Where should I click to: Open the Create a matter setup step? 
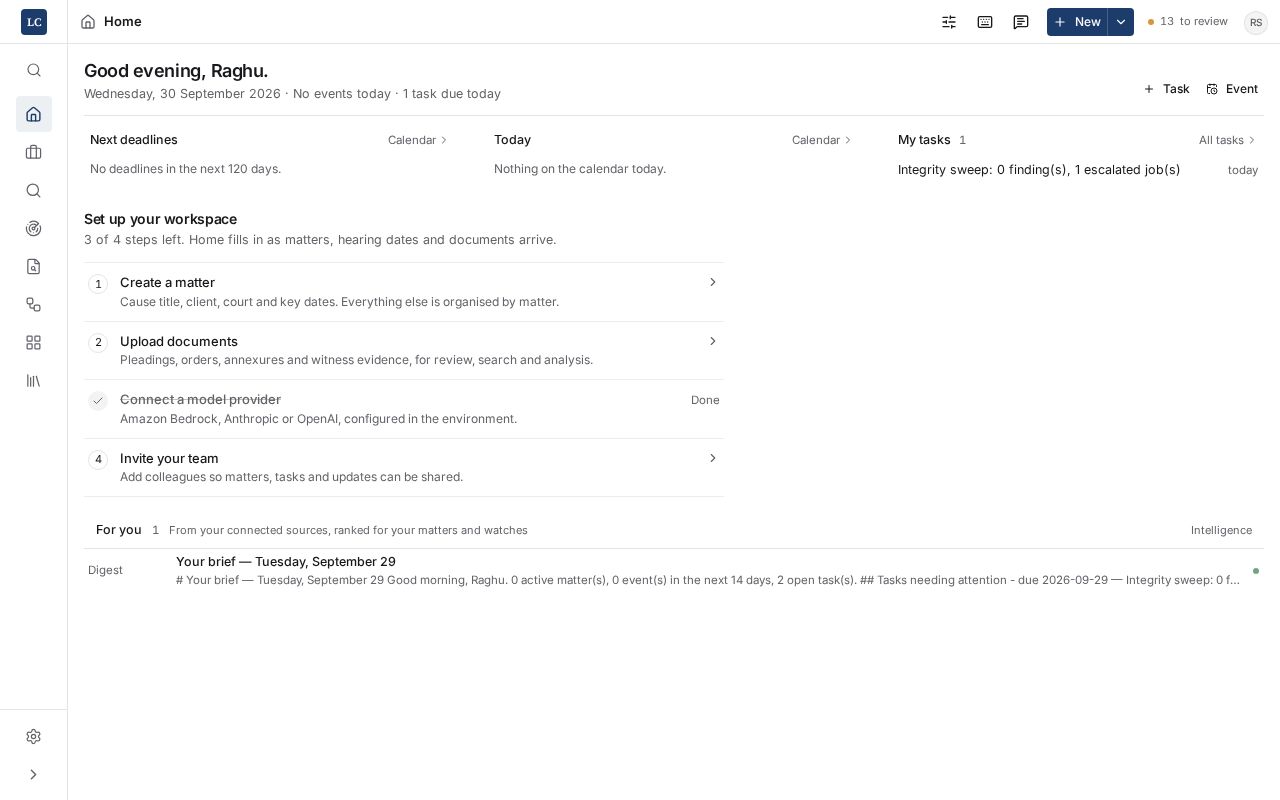click(404, 292)
